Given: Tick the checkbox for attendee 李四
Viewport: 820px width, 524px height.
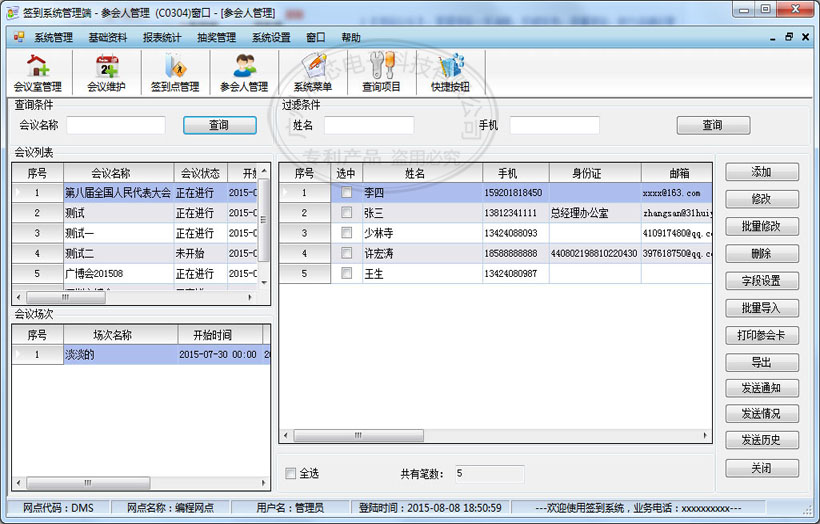Looking at the screenshot, I should click(x=346, y=192).
